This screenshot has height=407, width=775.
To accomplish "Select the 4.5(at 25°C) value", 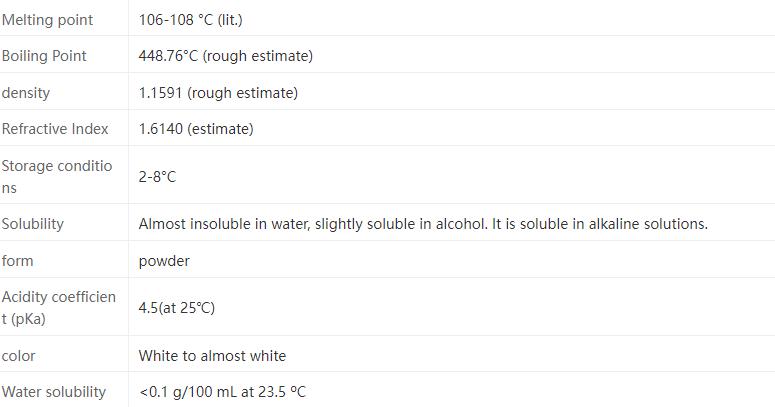I will pyautogui.click(x=176, y=308).
